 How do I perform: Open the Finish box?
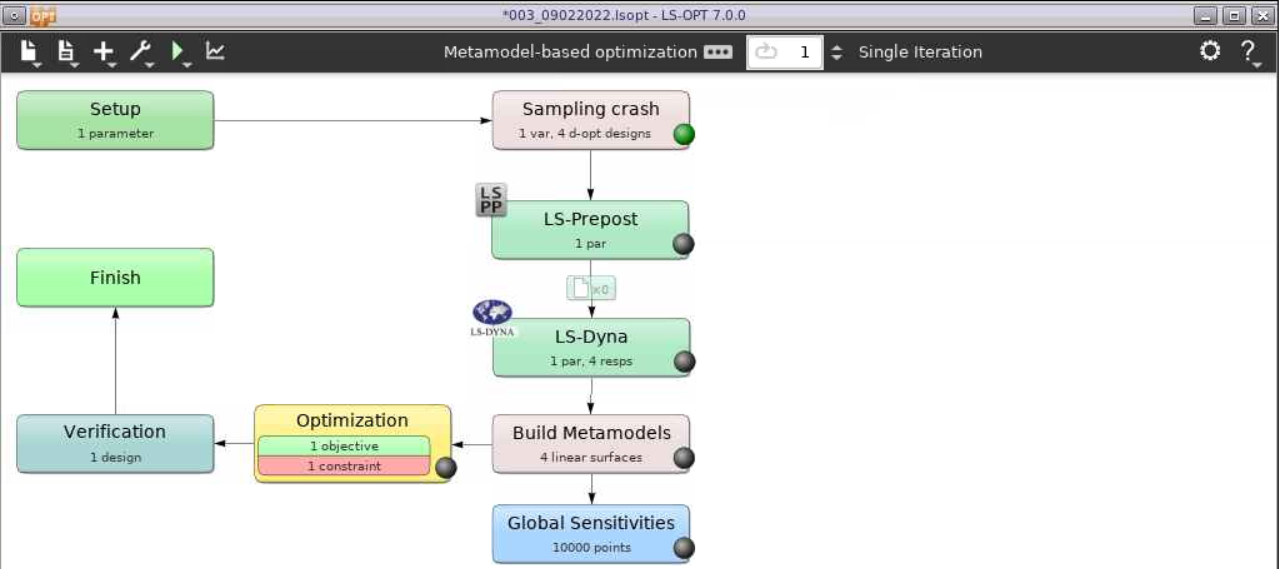point(115,277)
